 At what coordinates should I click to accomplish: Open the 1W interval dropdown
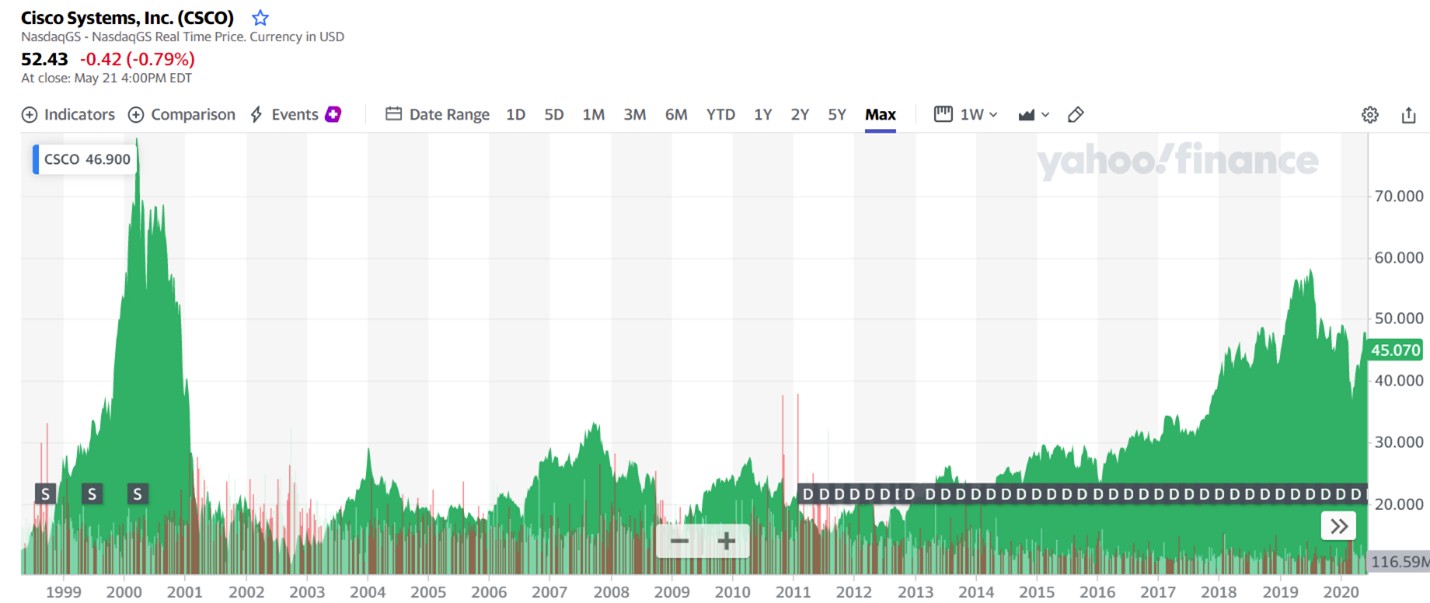click(966, 115)
